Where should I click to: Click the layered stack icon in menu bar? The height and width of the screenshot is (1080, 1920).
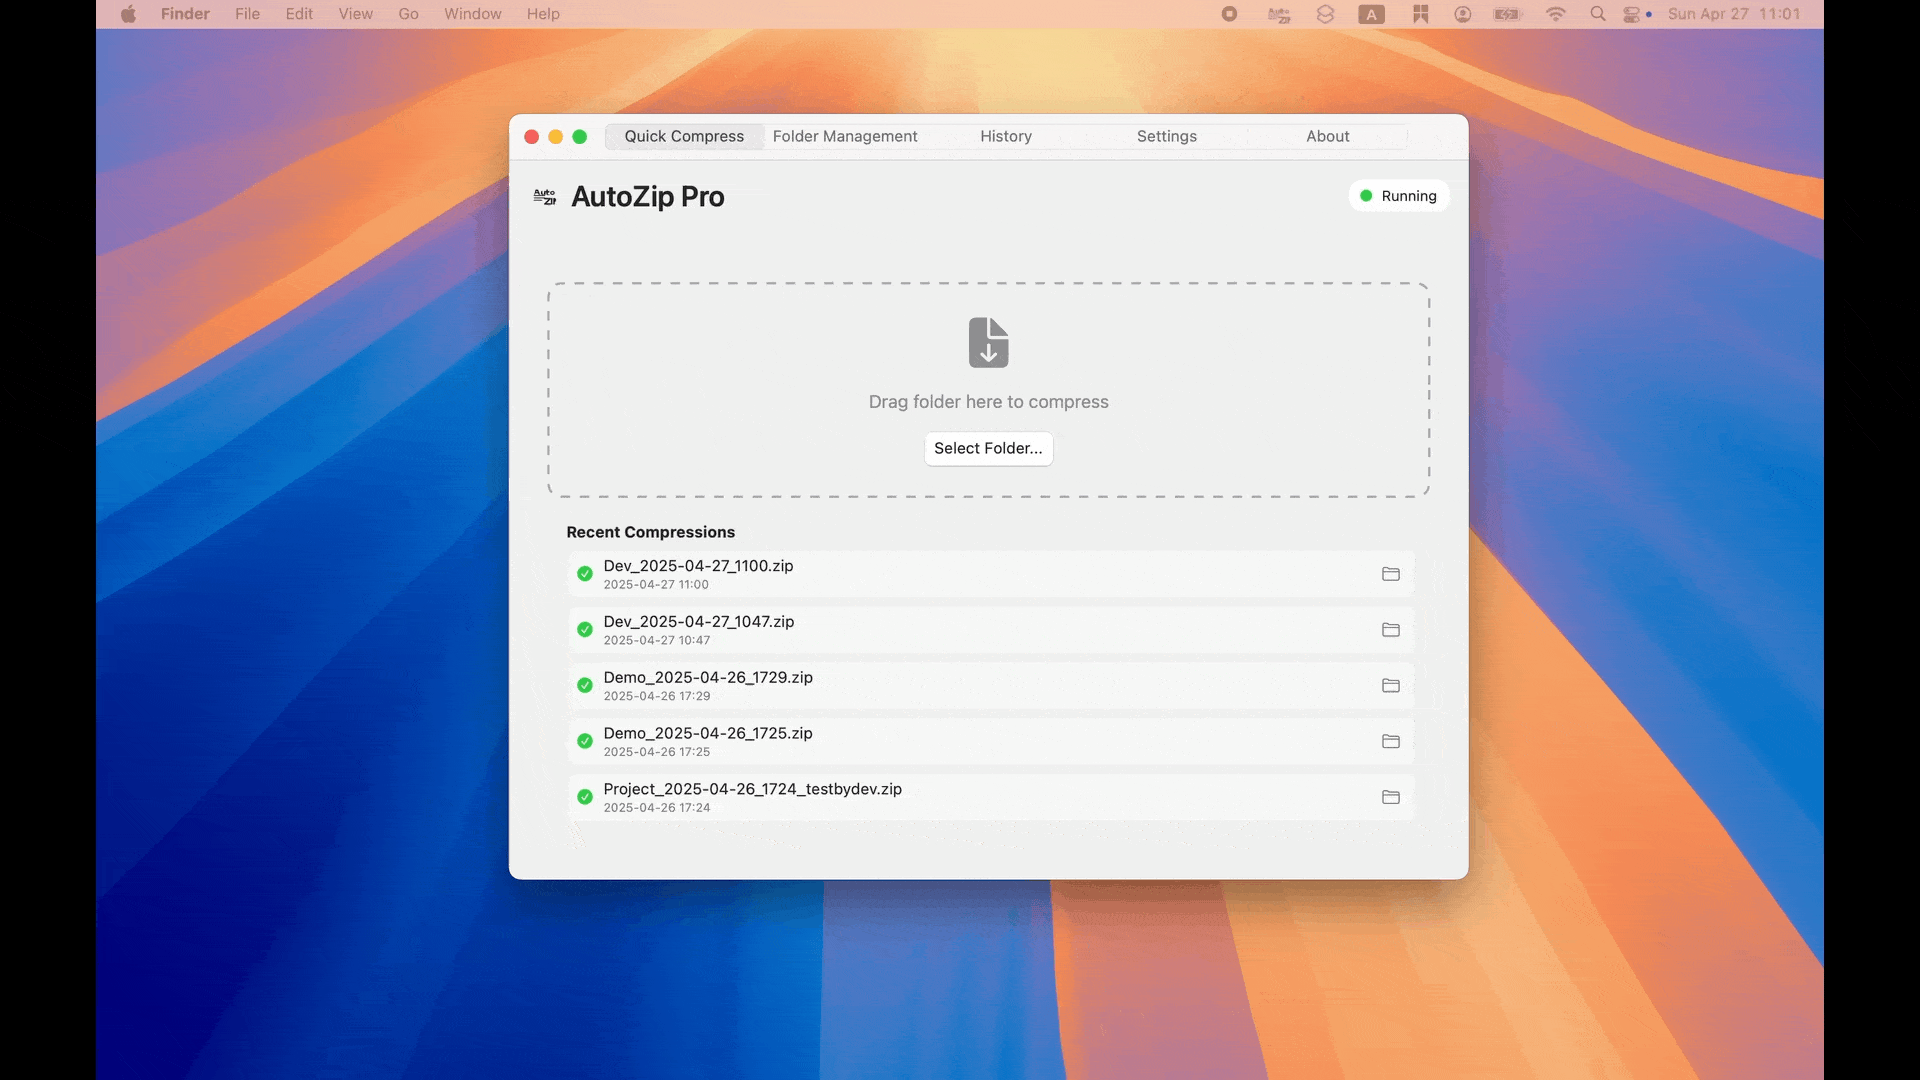(1325, 14)
